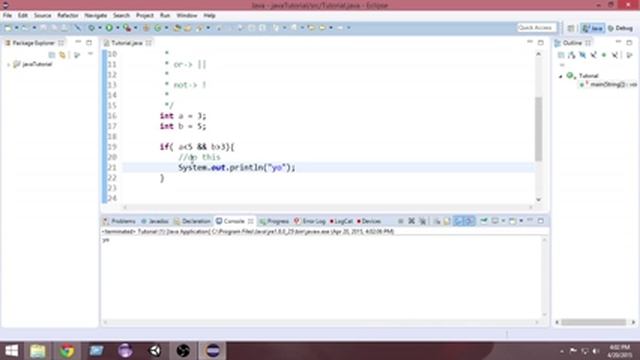Click the Open Type icon in toolbar
Viewport: 640px width, 360px height.
tap(177, 28)
